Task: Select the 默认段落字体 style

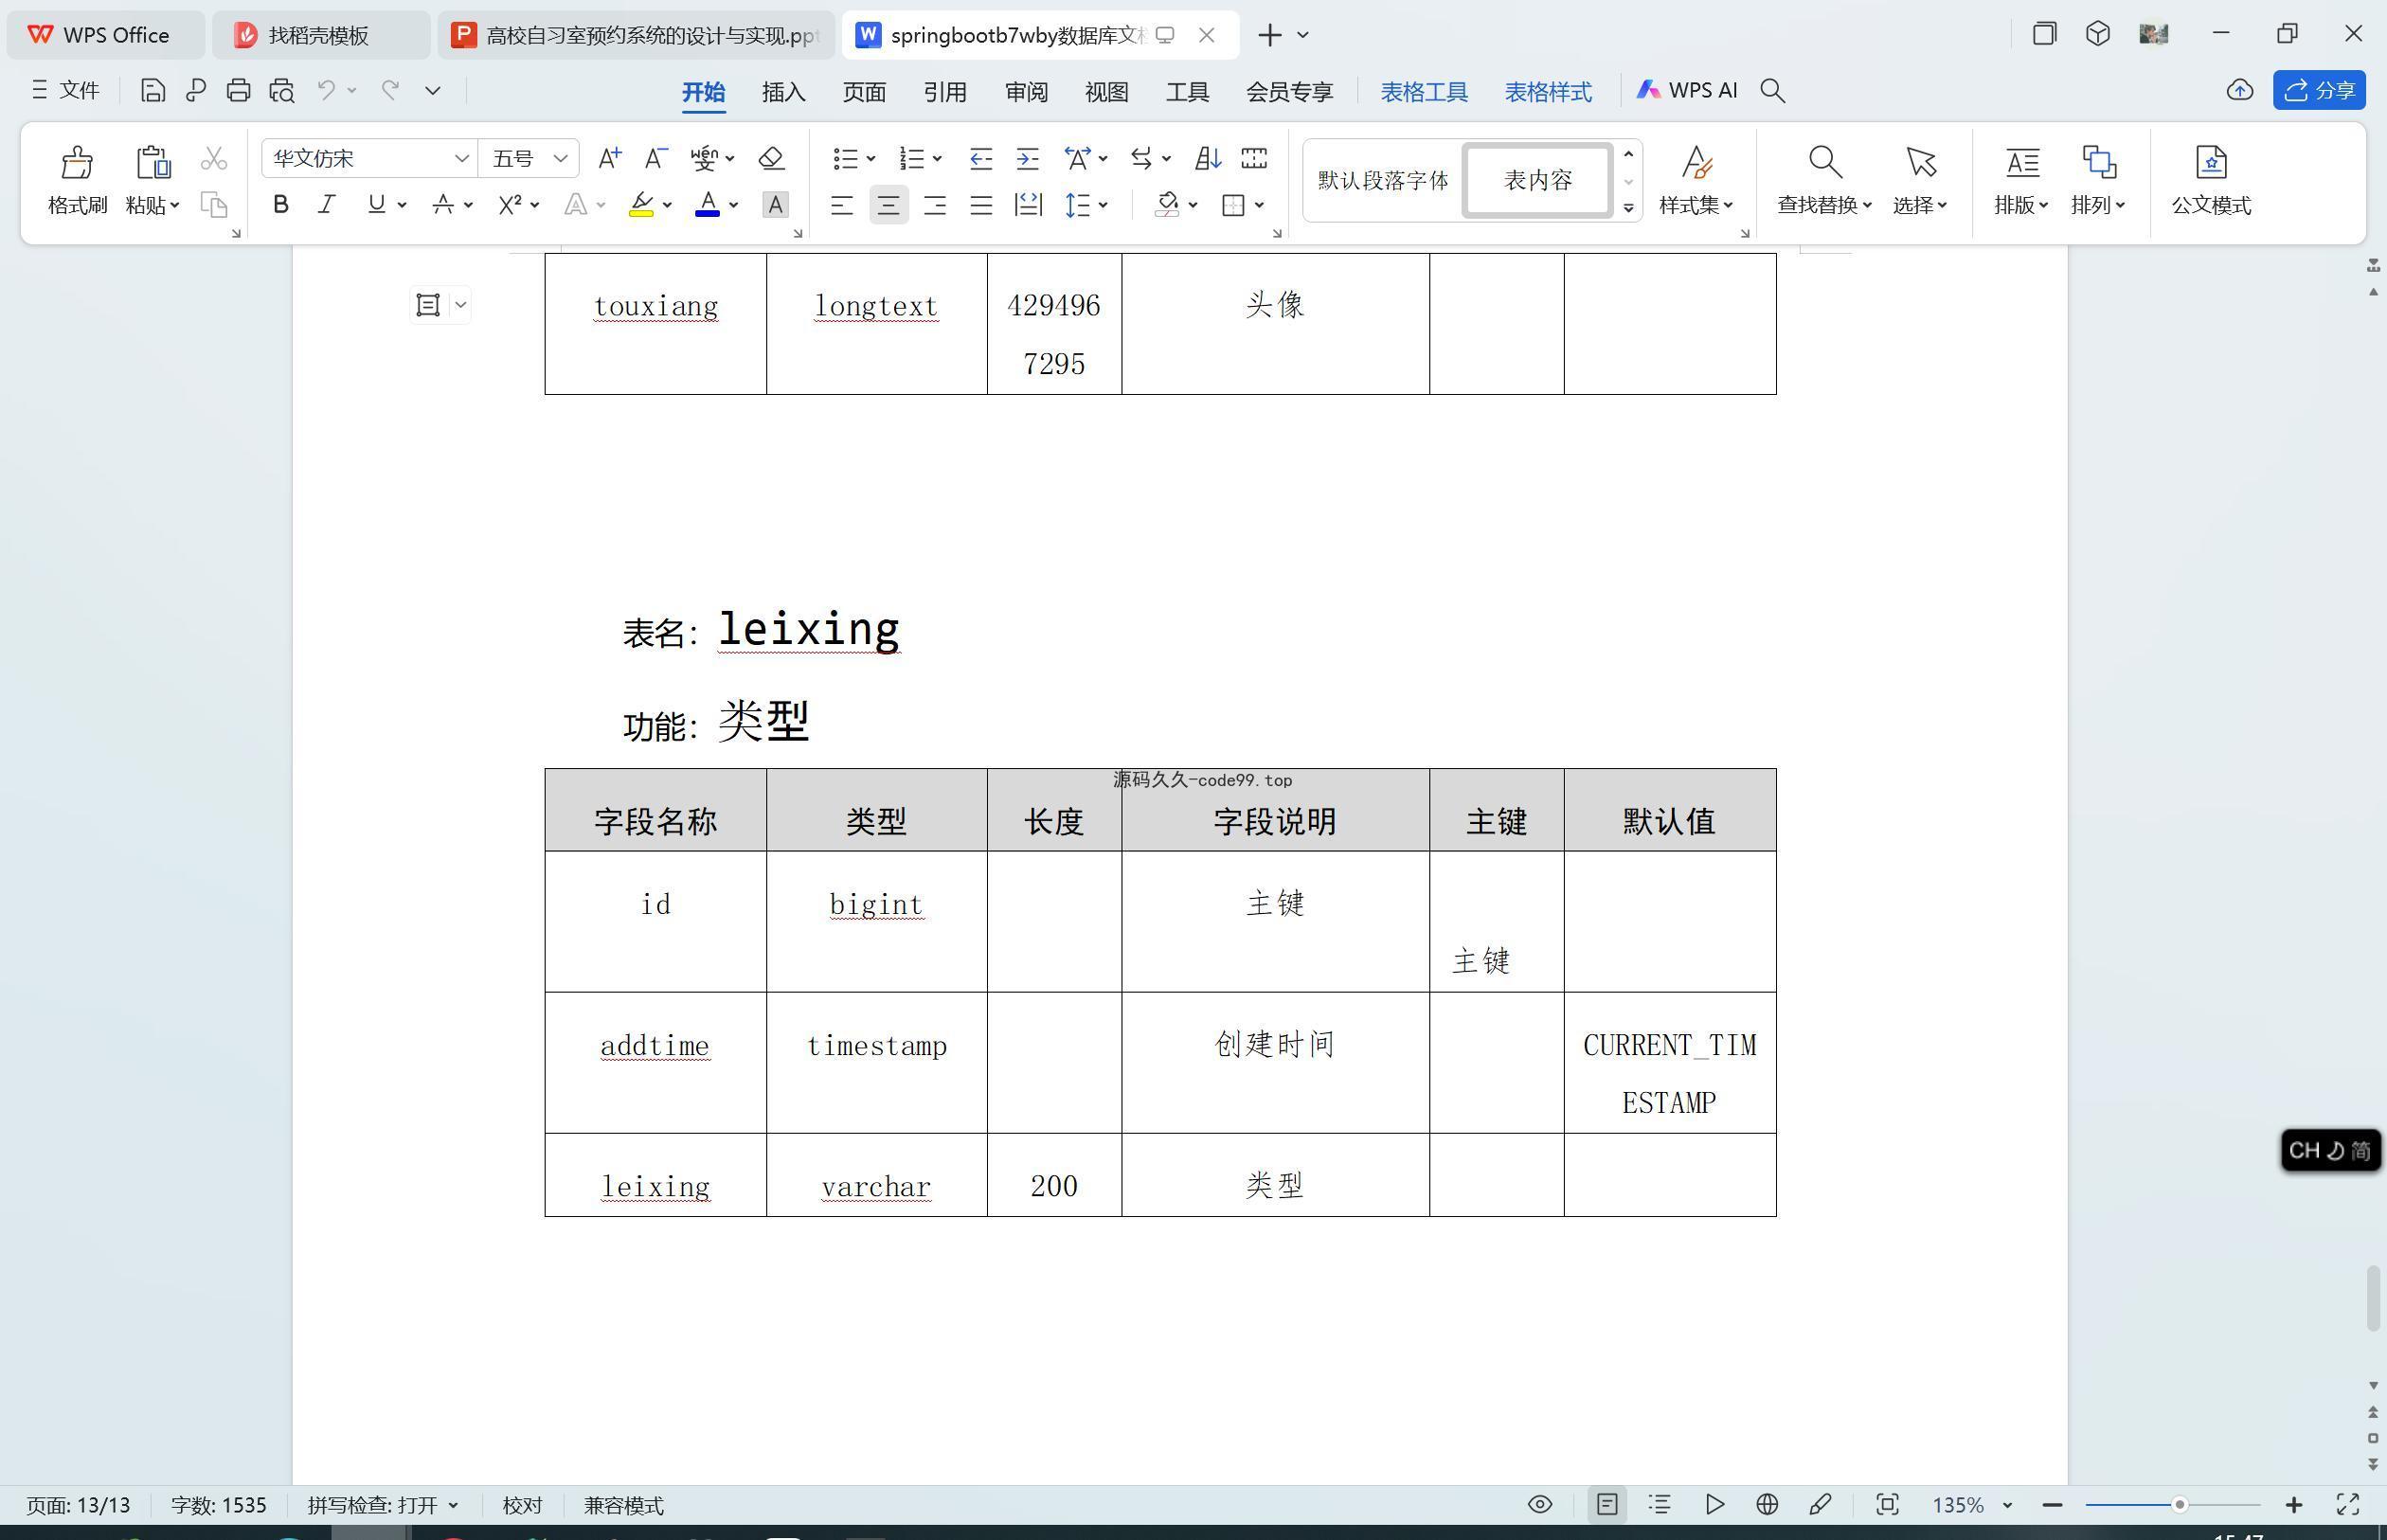Action: 1383,181
